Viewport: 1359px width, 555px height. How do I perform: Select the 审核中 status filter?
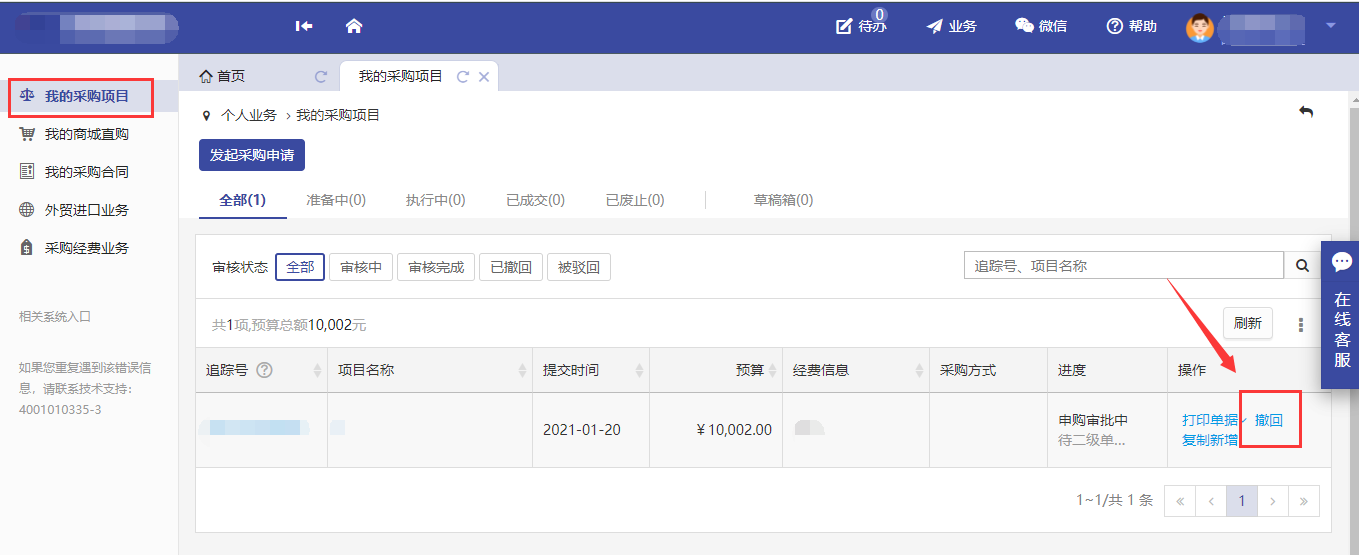pos(361,268)
